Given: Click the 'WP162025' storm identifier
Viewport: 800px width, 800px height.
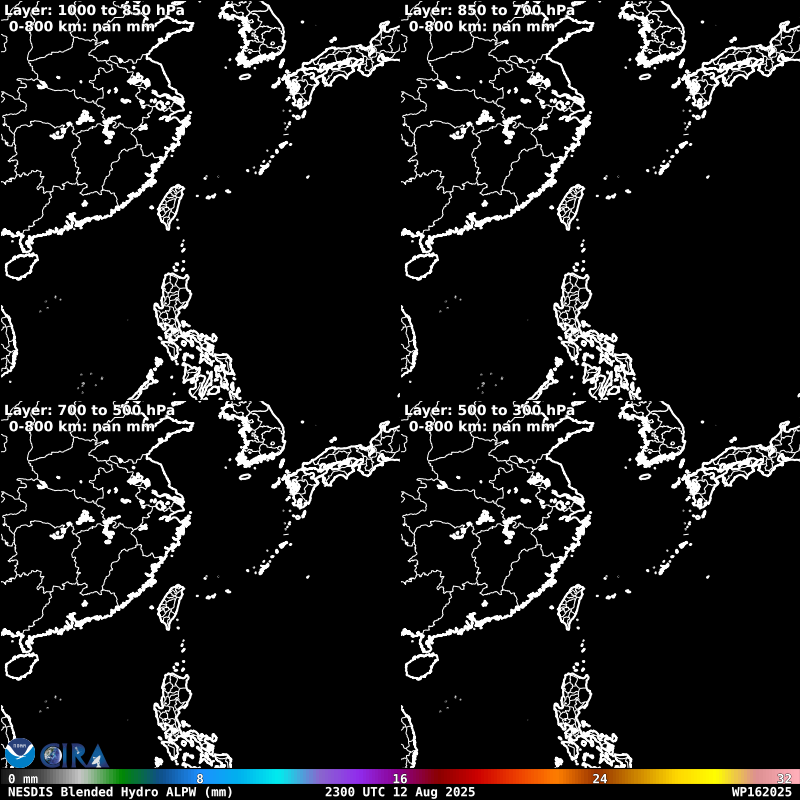Looking at the screenshot, I should pos(761,792).
